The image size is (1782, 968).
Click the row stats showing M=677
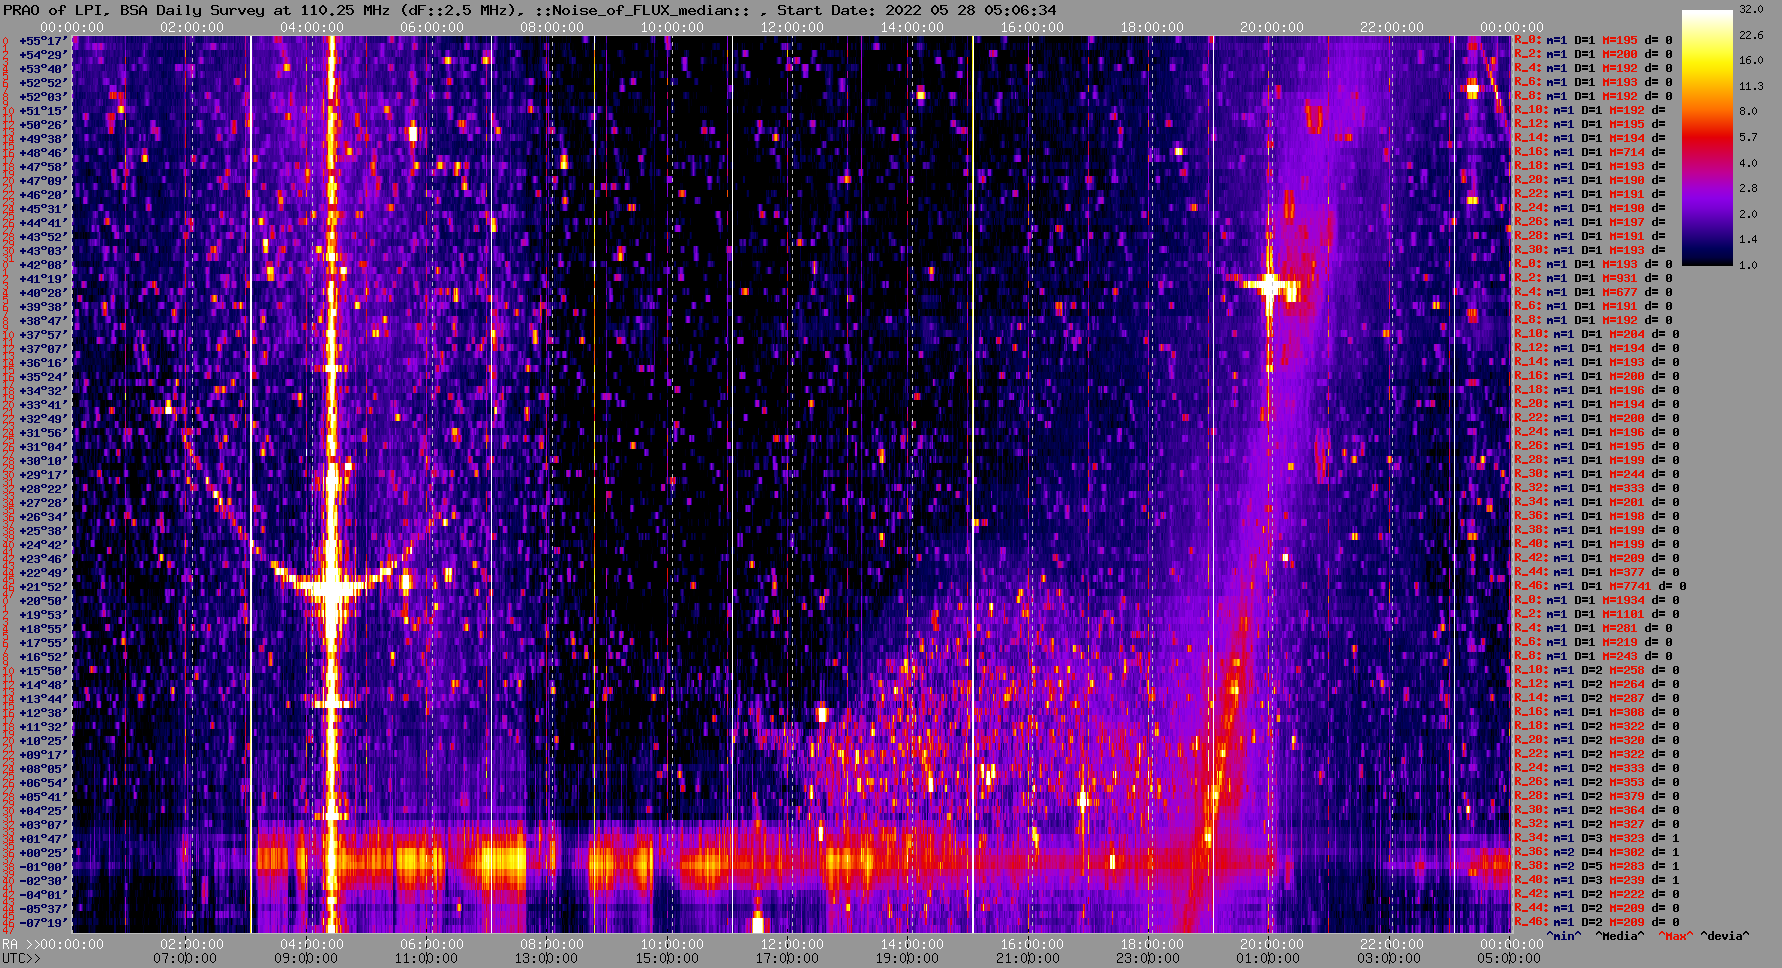(x=1593, y=292)
